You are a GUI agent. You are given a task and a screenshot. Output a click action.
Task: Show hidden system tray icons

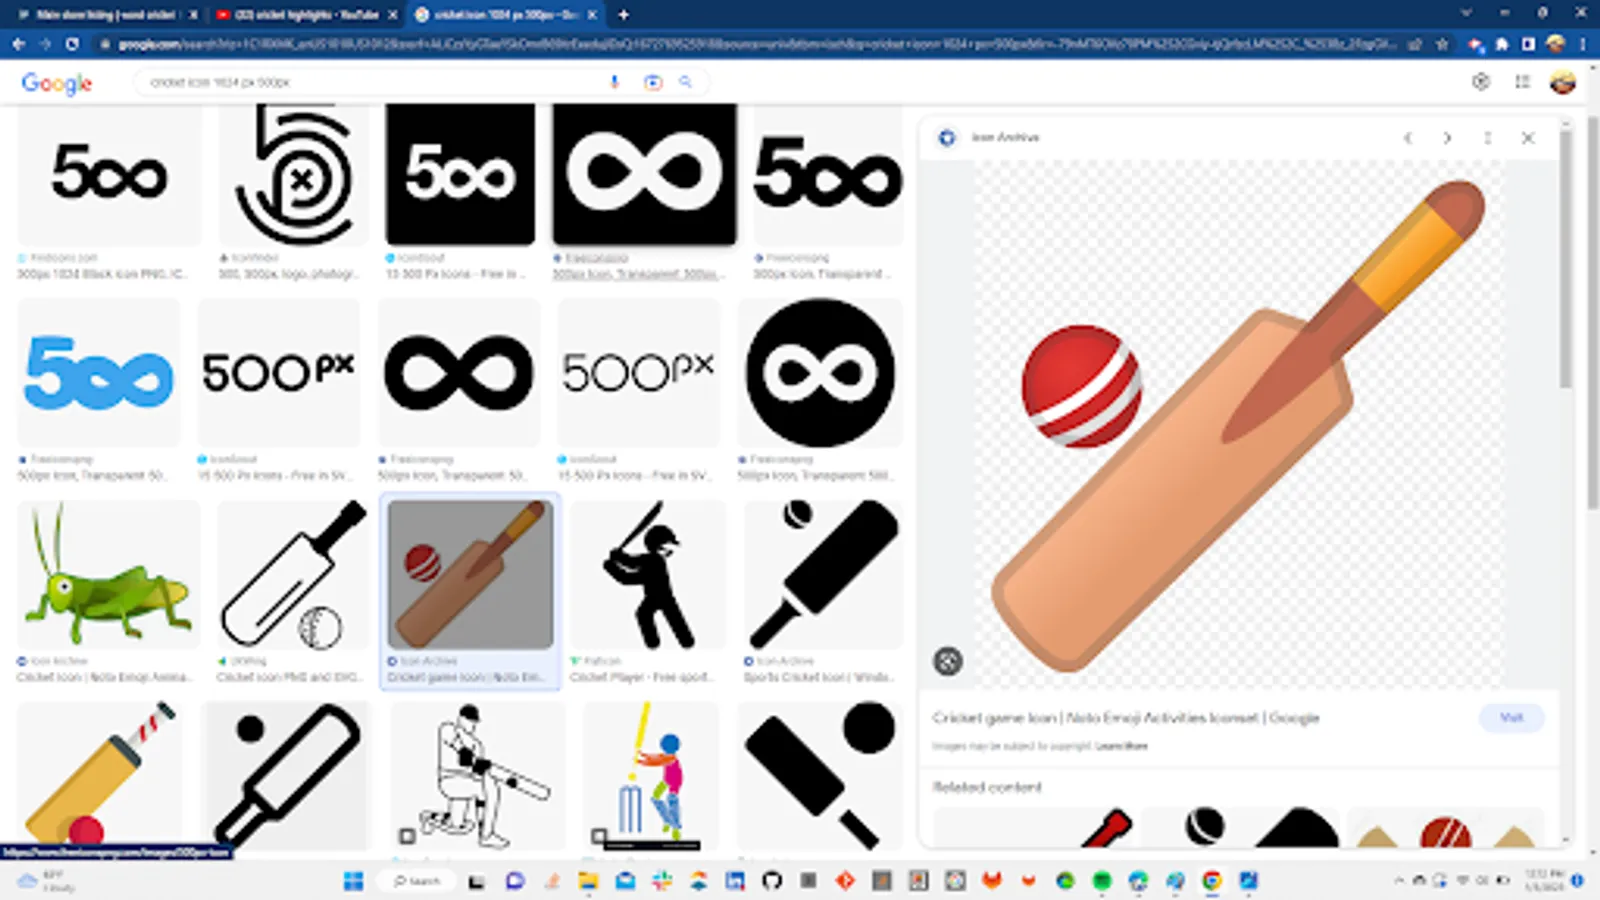[x=1399, y=881]
